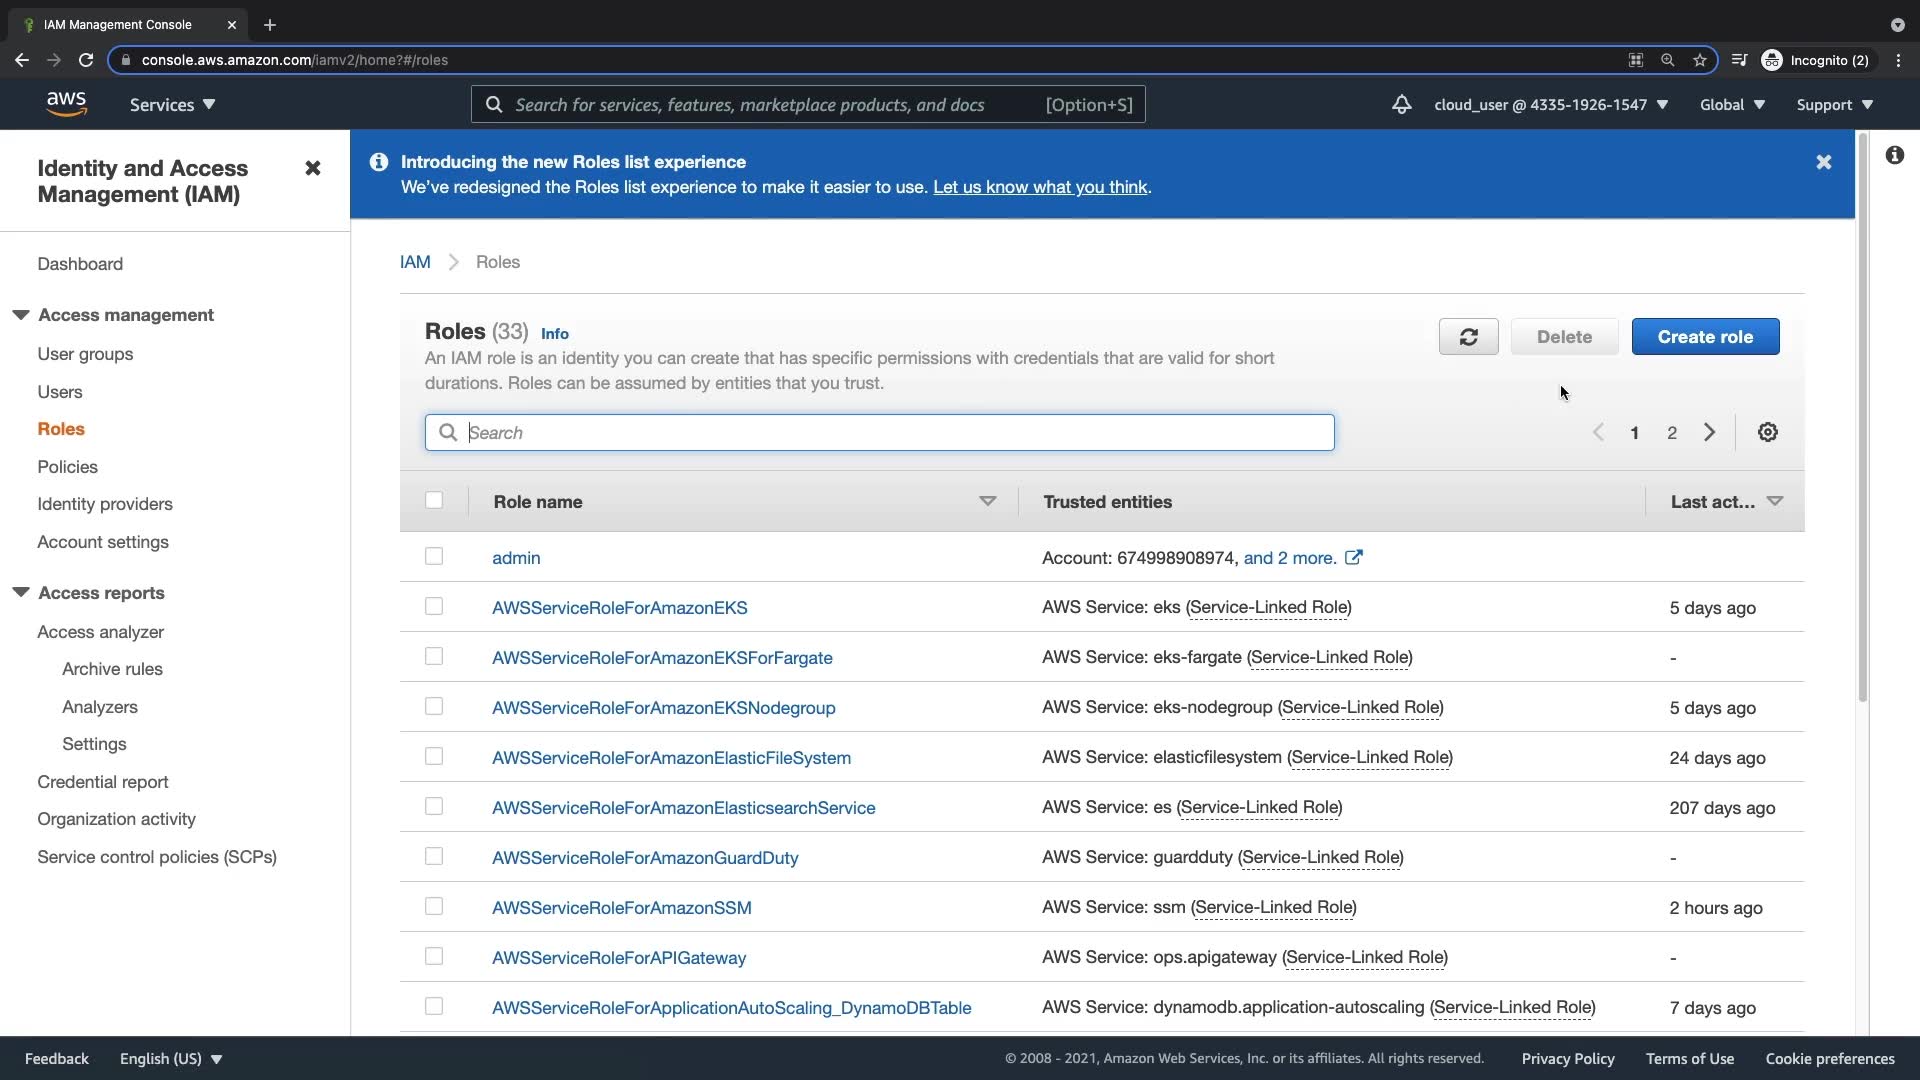1920x1080 pixels.
Task: Click the refresh roles list icon button
Action: [x=1468, y=337]
